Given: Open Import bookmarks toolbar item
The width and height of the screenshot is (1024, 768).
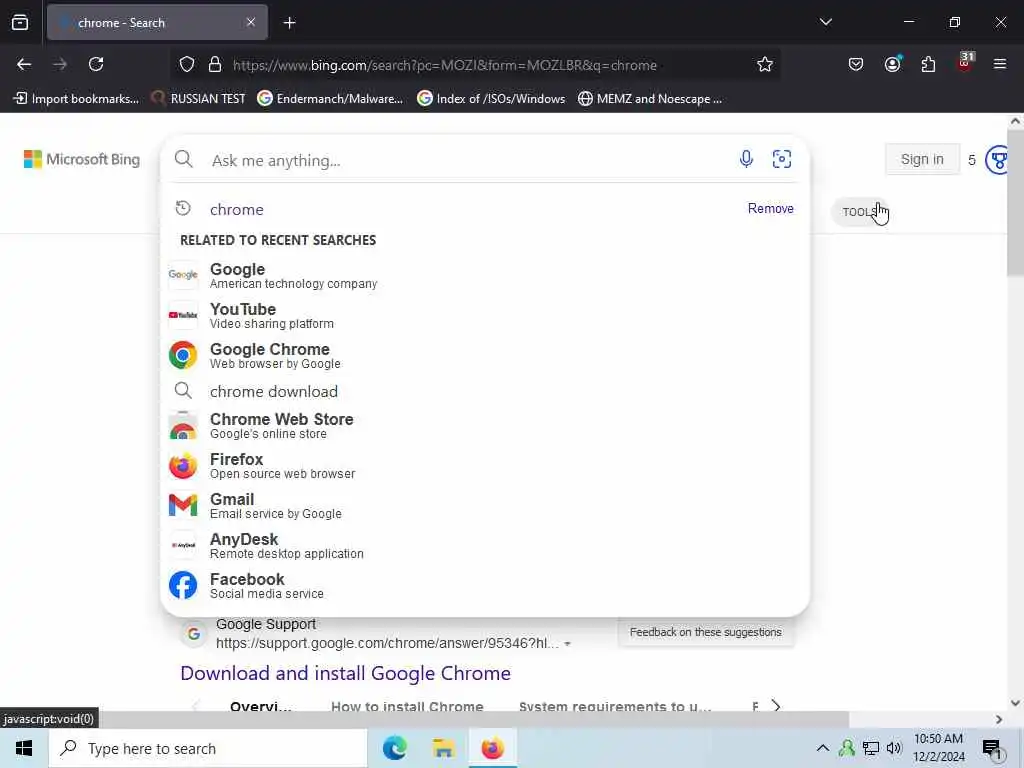Looking at the screenshot, I should click(x=76, y=99).
